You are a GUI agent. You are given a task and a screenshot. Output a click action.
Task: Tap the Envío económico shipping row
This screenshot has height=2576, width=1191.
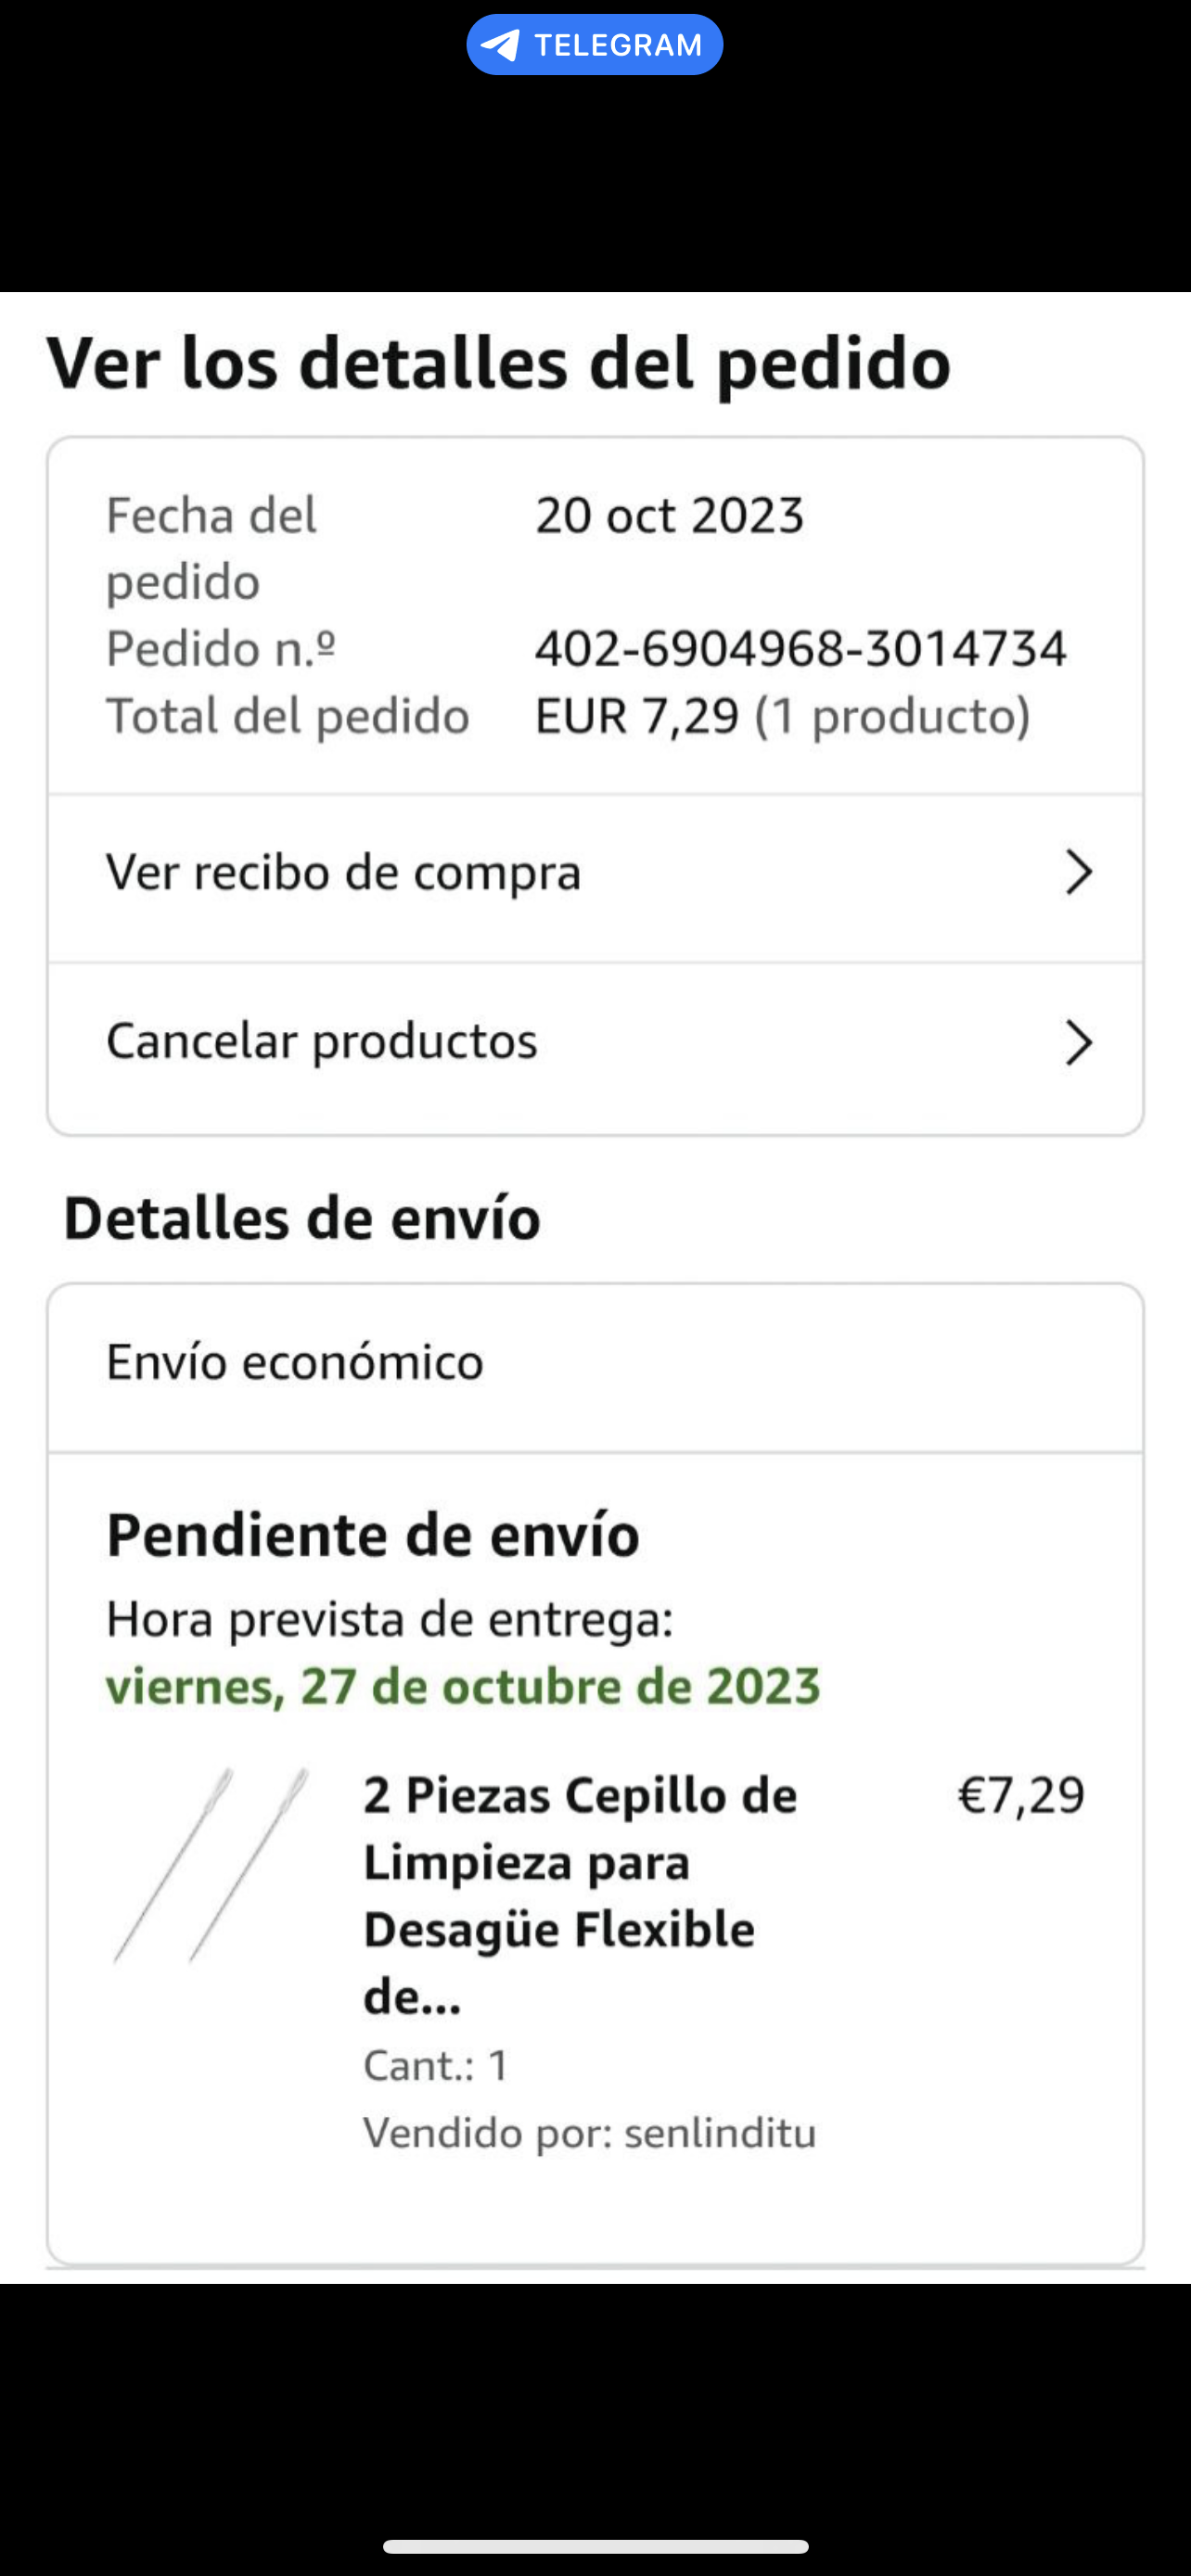pyautogui.click(x=295, y=1362)
